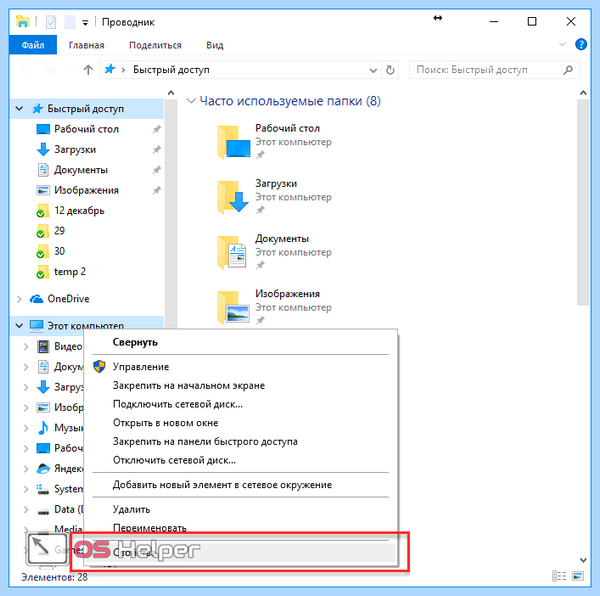This screenshot has height=596, width=600.
Task: Click the Документы icon in quick access list
Action: [x=43, y=169]
